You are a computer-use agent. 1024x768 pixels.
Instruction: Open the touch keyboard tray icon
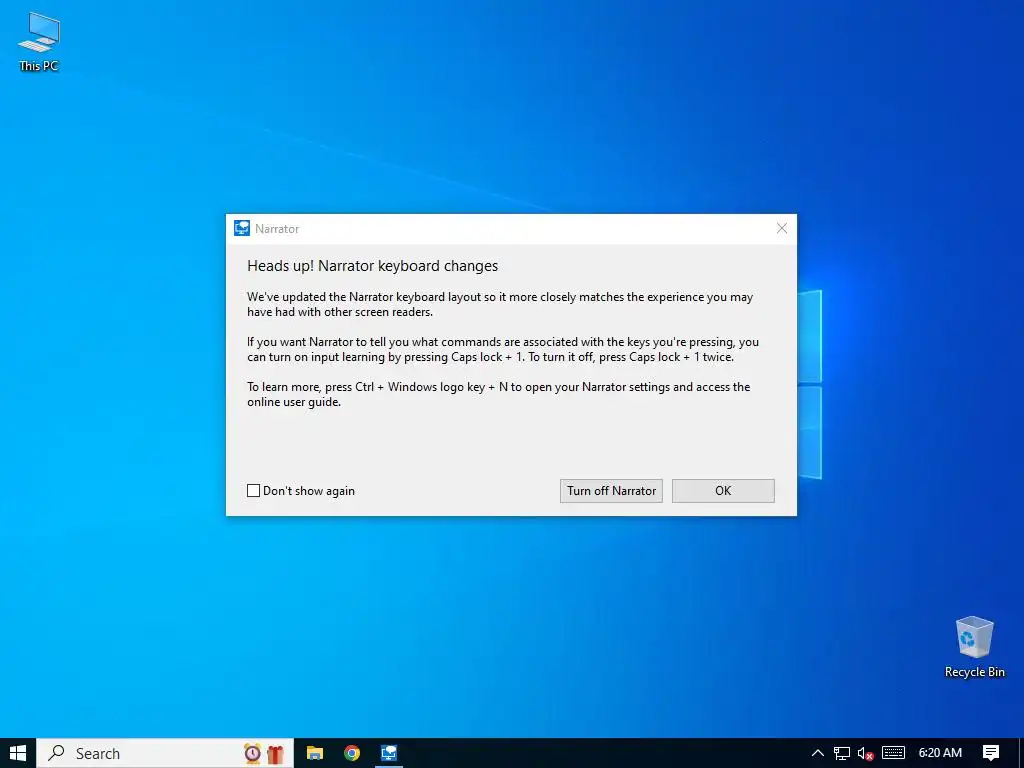click(893, 753)
